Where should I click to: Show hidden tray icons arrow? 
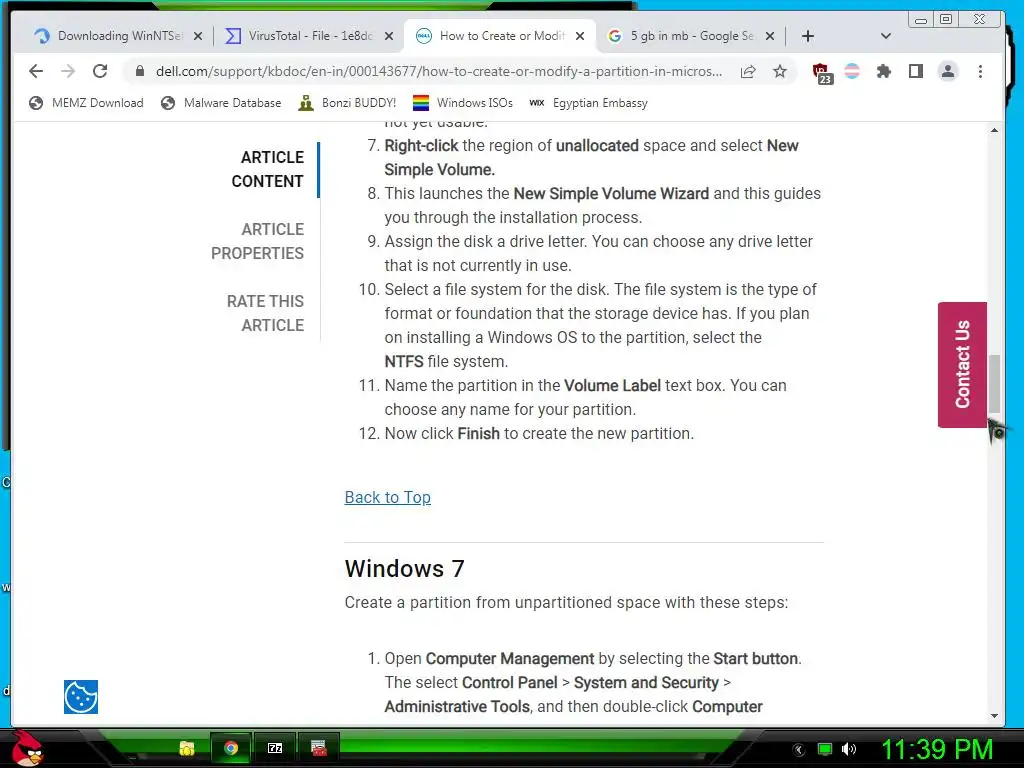pos(798,750)
